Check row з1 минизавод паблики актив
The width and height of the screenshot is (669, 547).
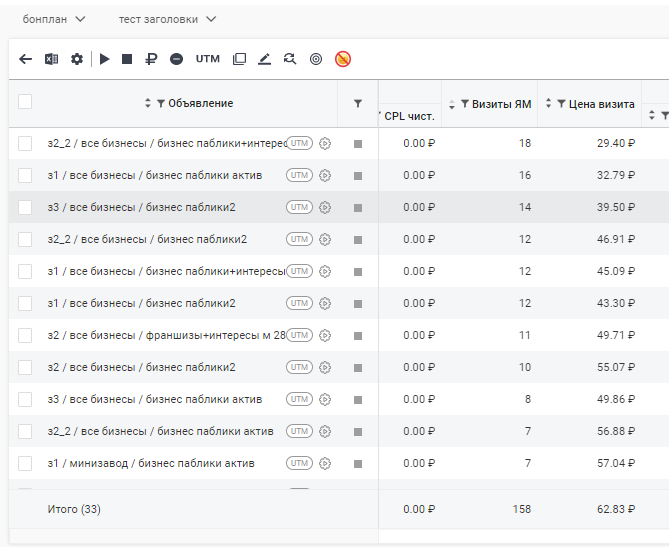(x=25, y=463)
